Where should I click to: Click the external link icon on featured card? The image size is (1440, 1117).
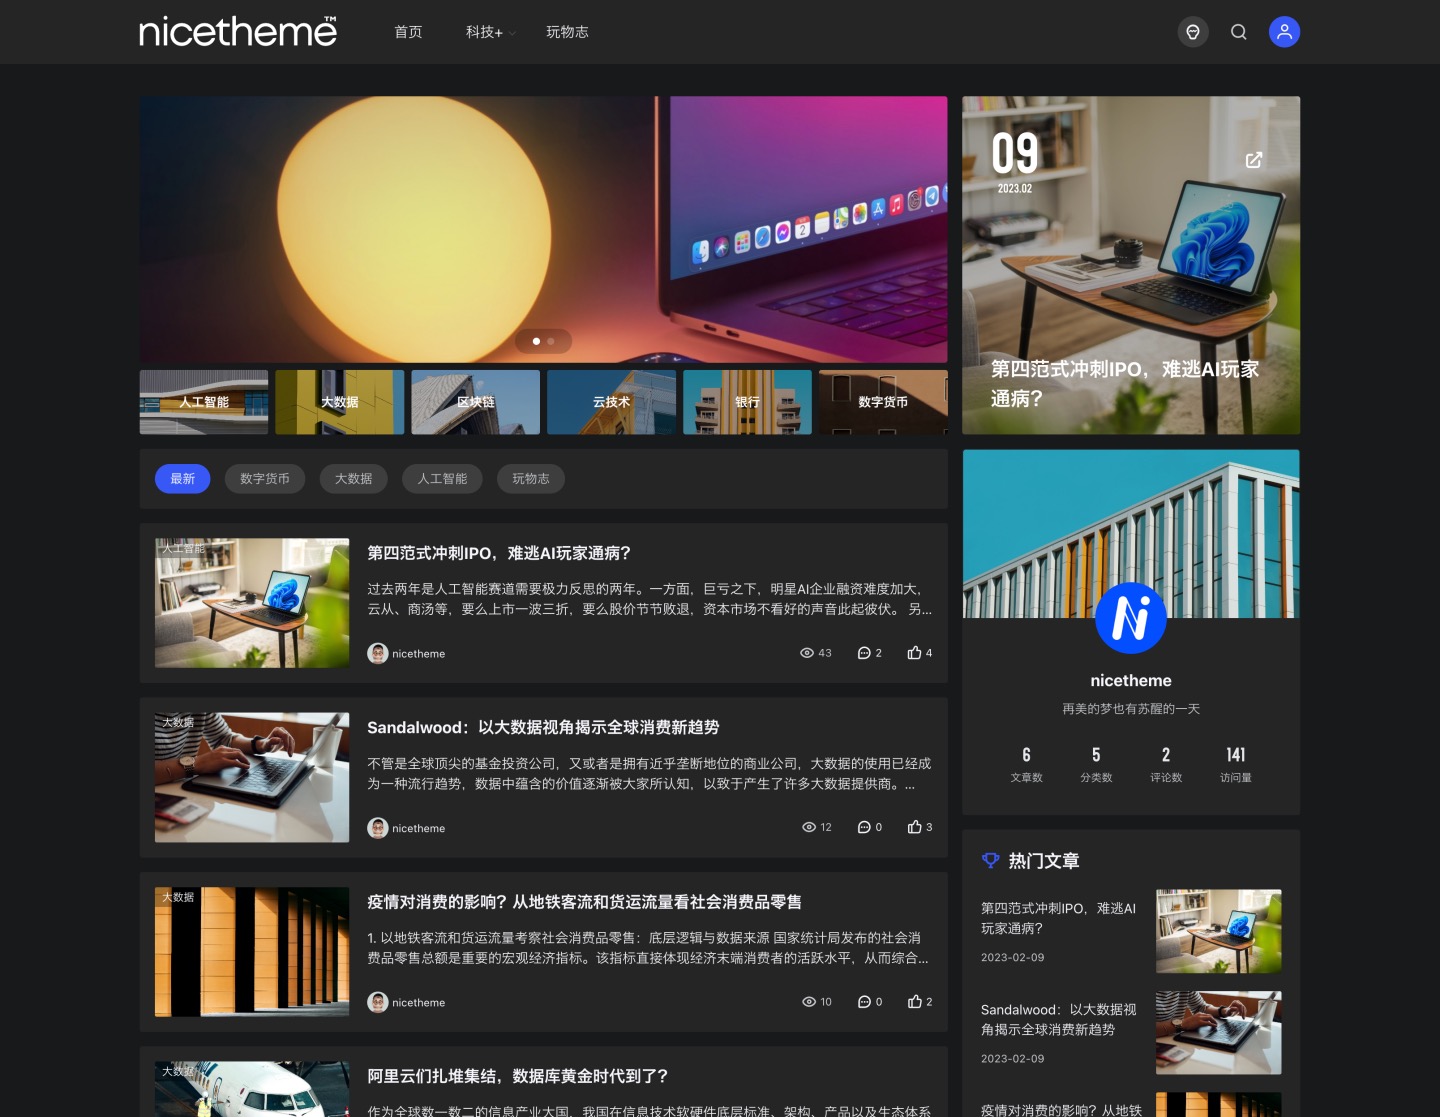[x=1254, y=160]
